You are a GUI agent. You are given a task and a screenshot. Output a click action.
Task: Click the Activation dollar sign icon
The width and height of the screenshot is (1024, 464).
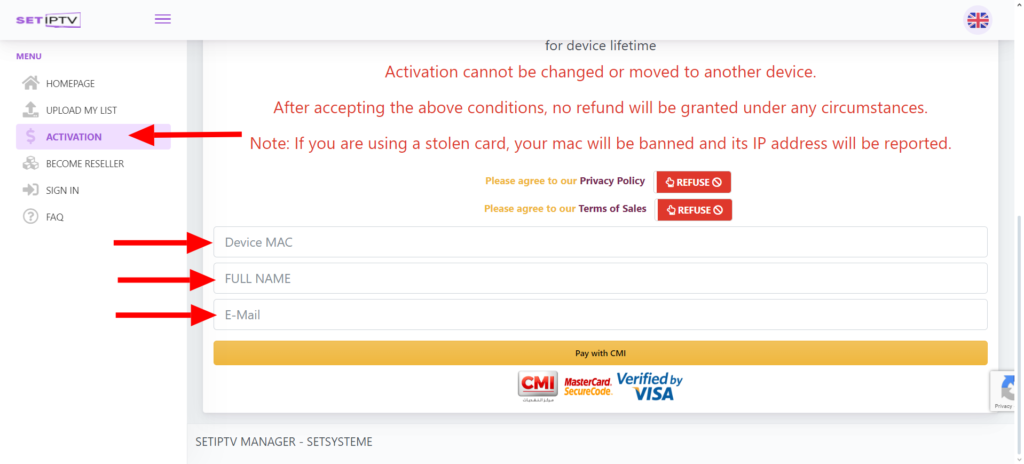31,137
